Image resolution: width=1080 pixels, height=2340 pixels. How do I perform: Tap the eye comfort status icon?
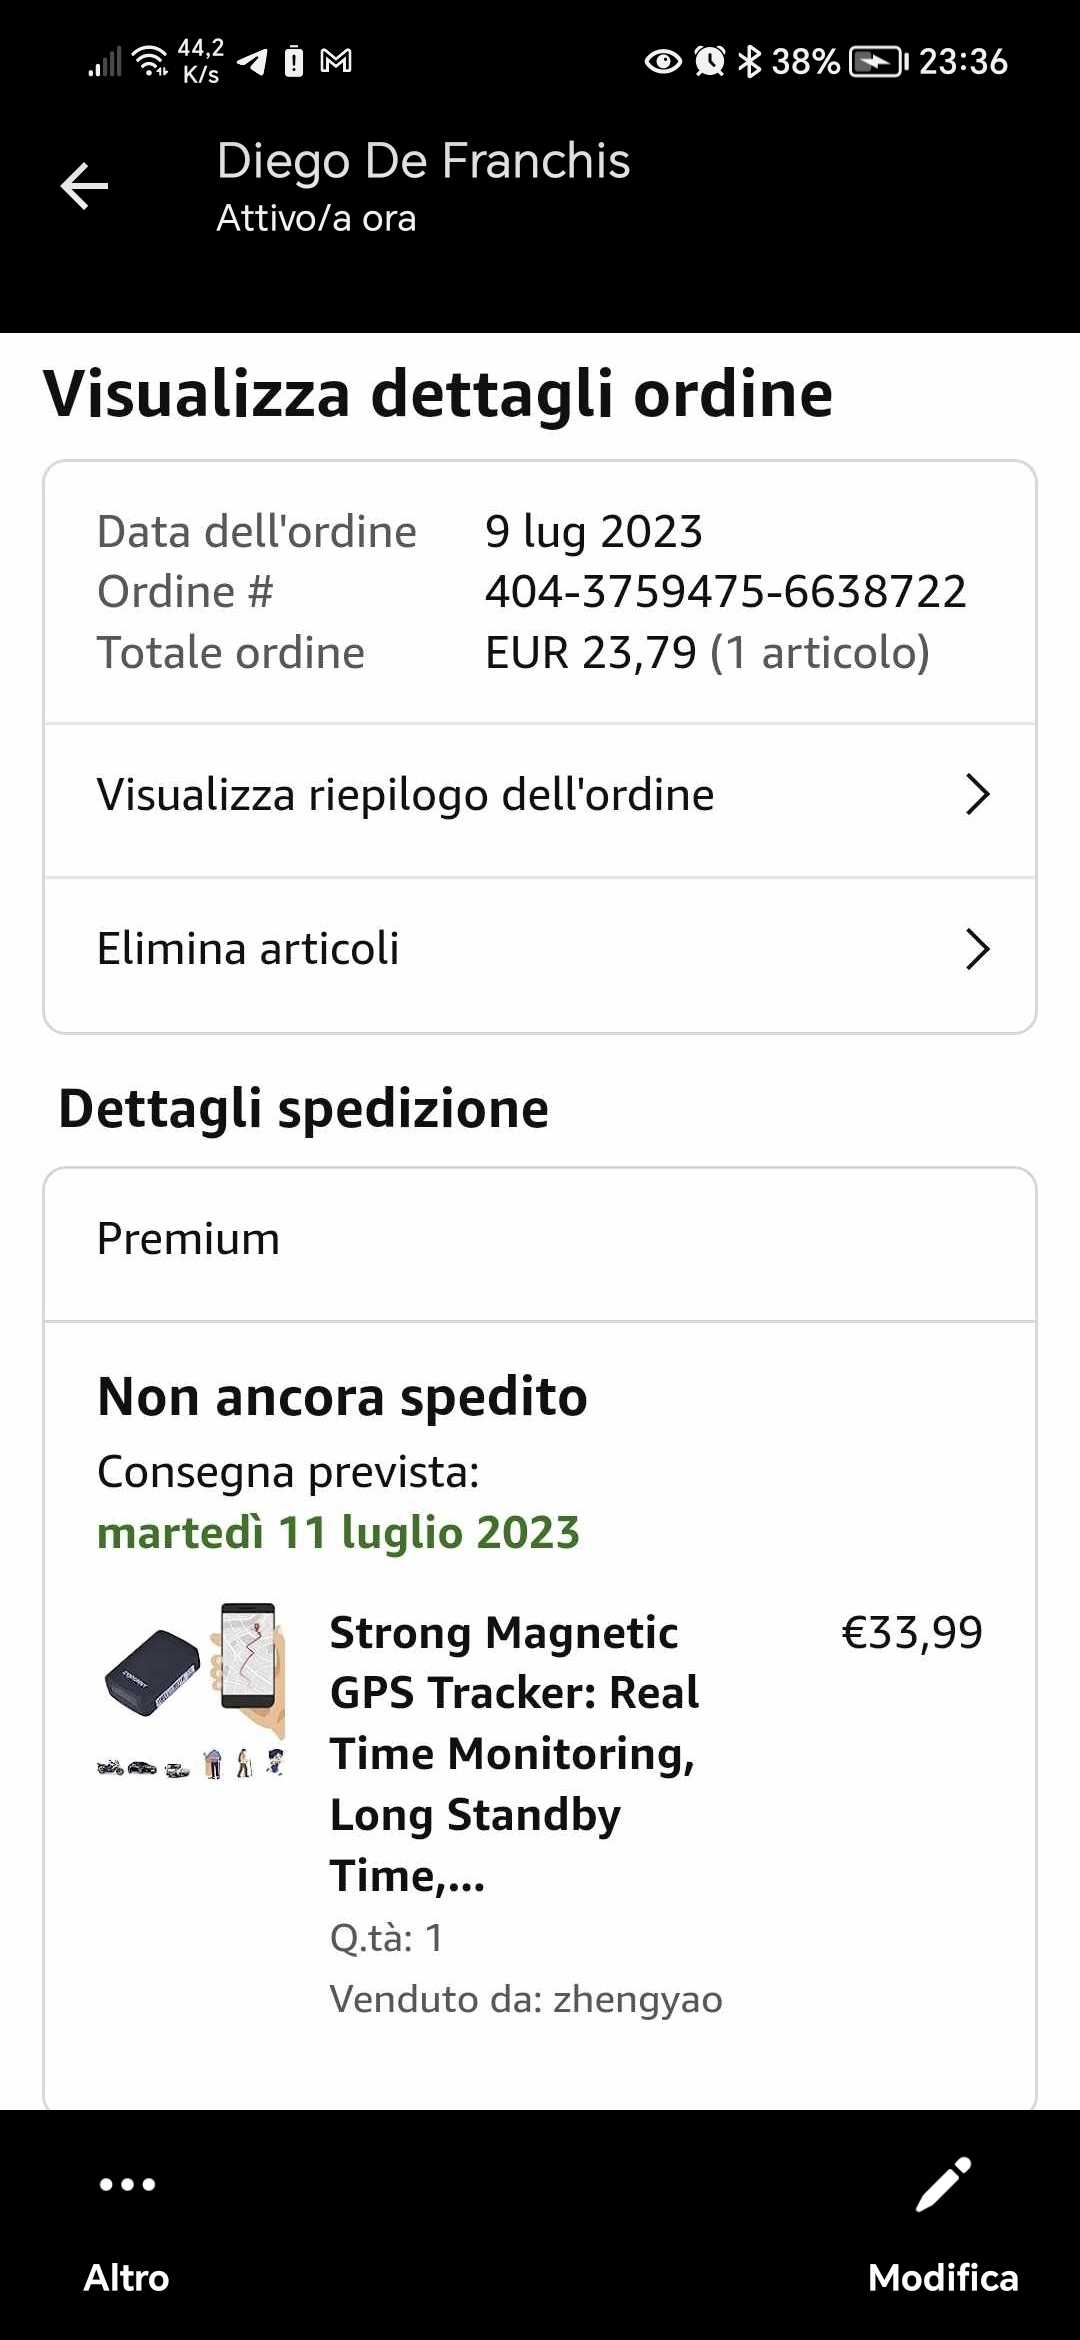663,62
